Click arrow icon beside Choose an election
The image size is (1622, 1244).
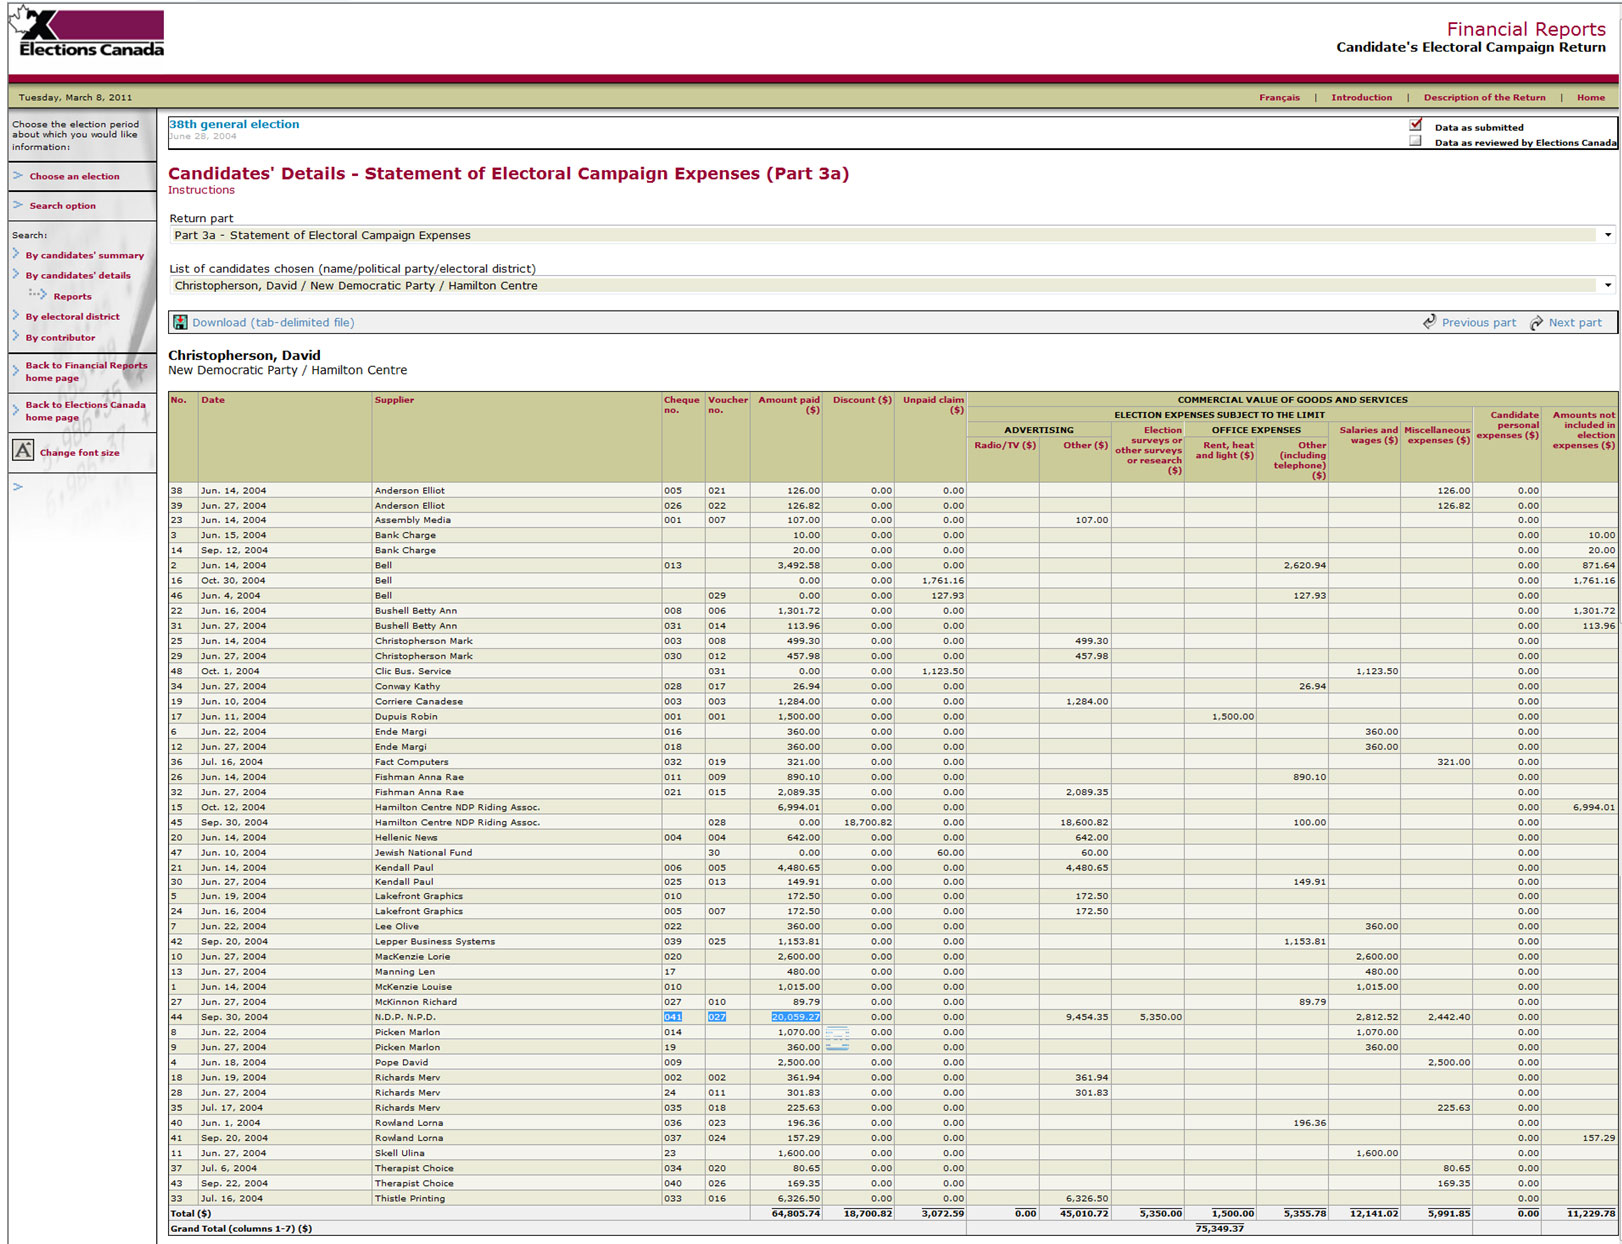18,176
